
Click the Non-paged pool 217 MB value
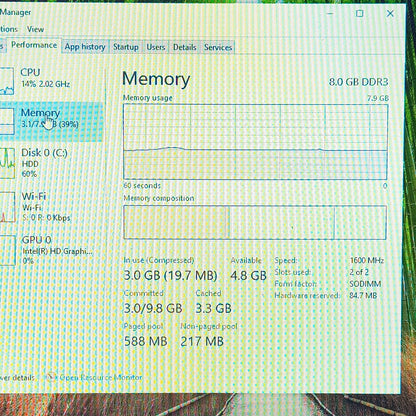202,341
